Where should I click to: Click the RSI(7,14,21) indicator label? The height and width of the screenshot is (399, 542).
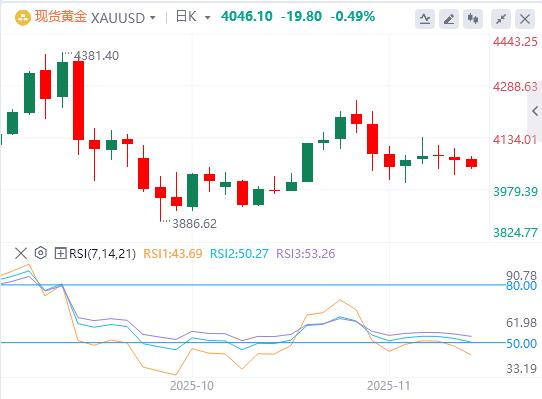102,253
